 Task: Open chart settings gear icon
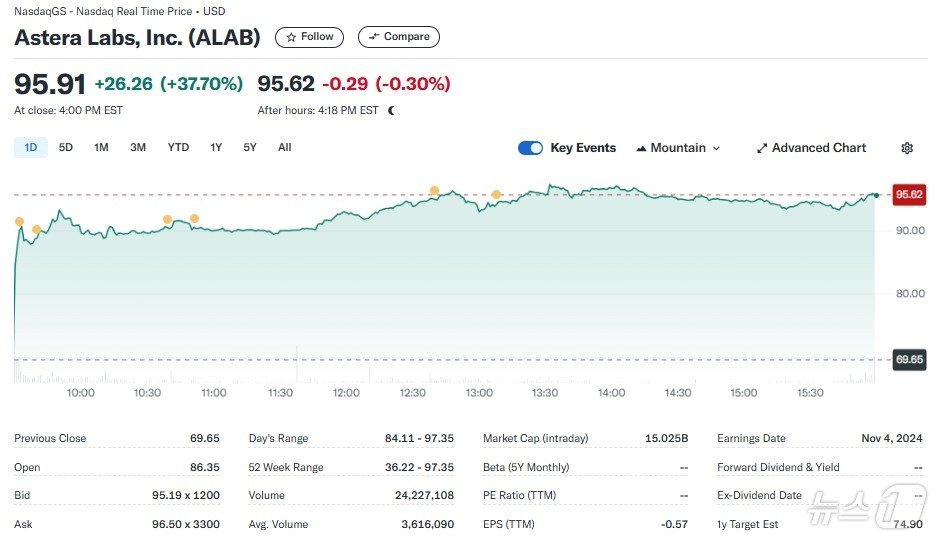click(x=907, y=148)
